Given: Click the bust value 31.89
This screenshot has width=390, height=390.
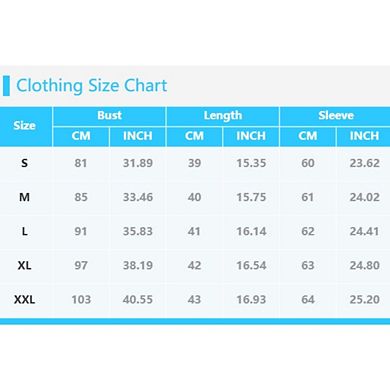Looking at the screenshot, I should pyautogui.click(x=138, y=163).
